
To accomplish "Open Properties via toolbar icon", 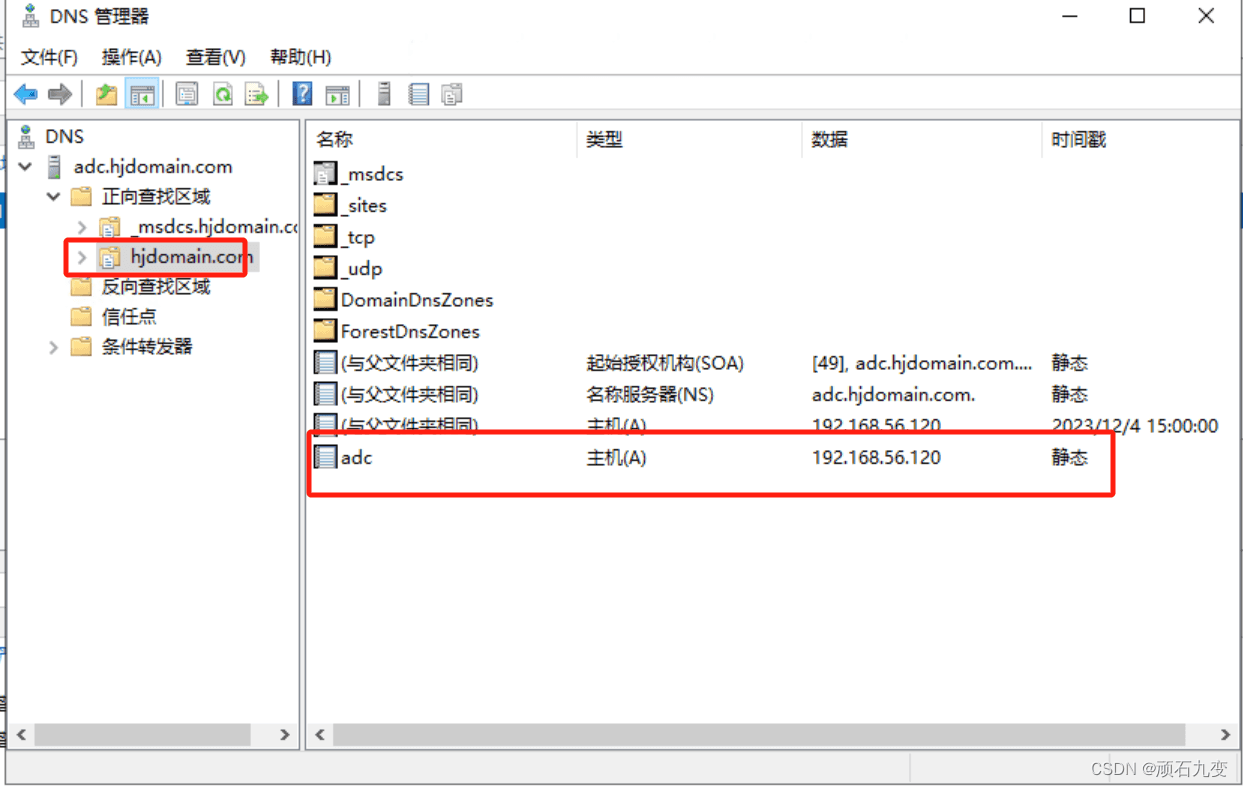I will tap(187, 95).
